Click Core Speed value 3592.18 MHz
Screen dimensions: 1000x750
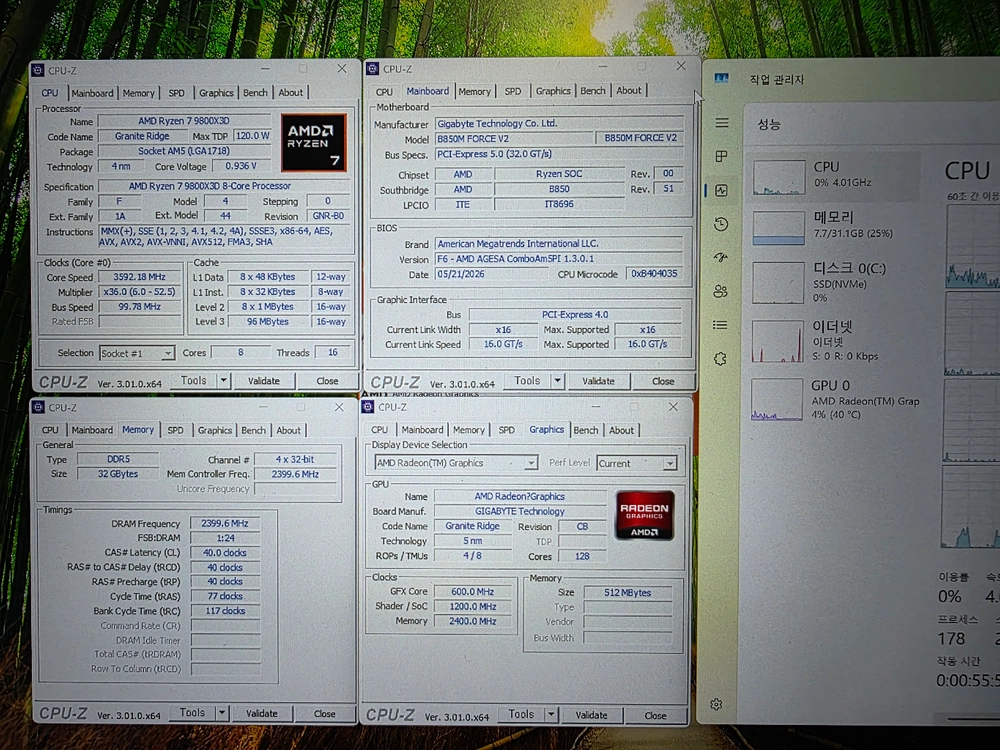pyautogui.click(x=139, y=277)
